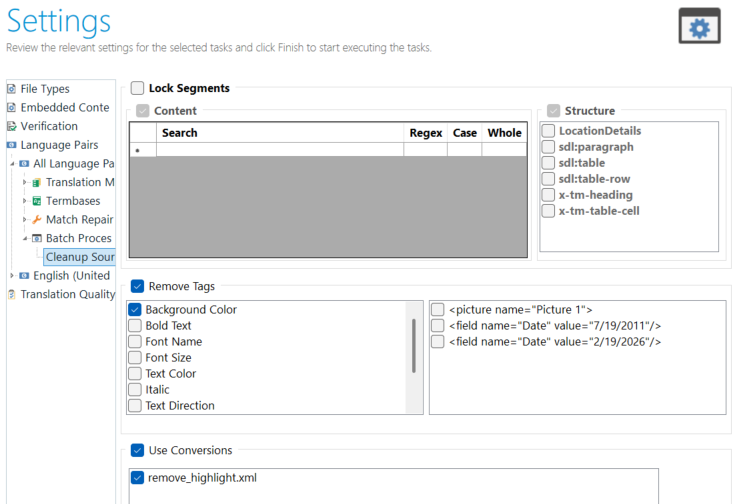Viewport: 737px width, 504px height.
Task: Click the Search column header
Action: [x=280, y=133]
